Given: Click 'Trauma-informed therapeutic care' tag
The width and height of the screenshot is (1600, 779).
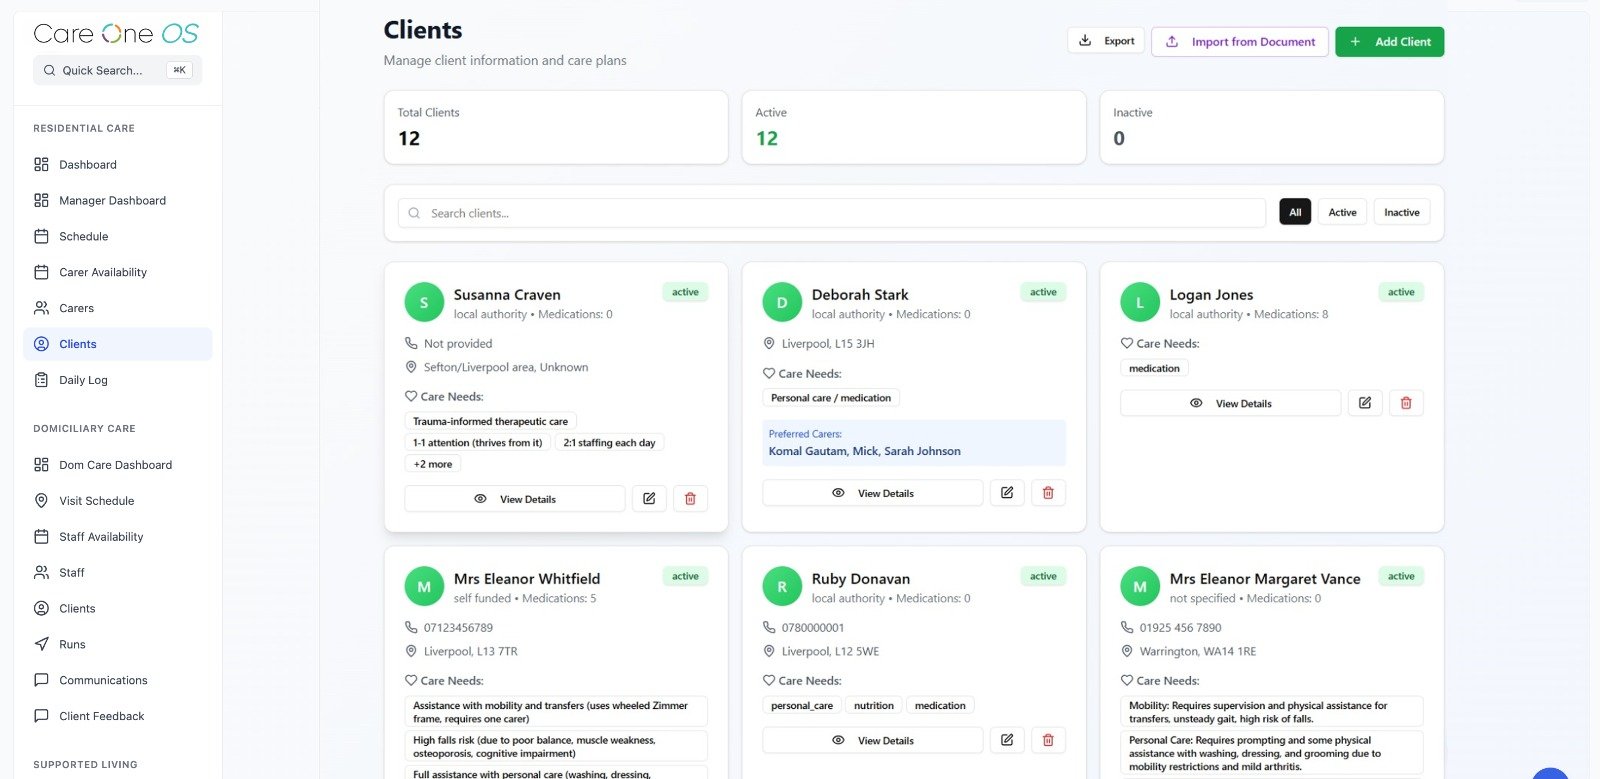Looking at the screenshot, I should (x=490, y=421).
